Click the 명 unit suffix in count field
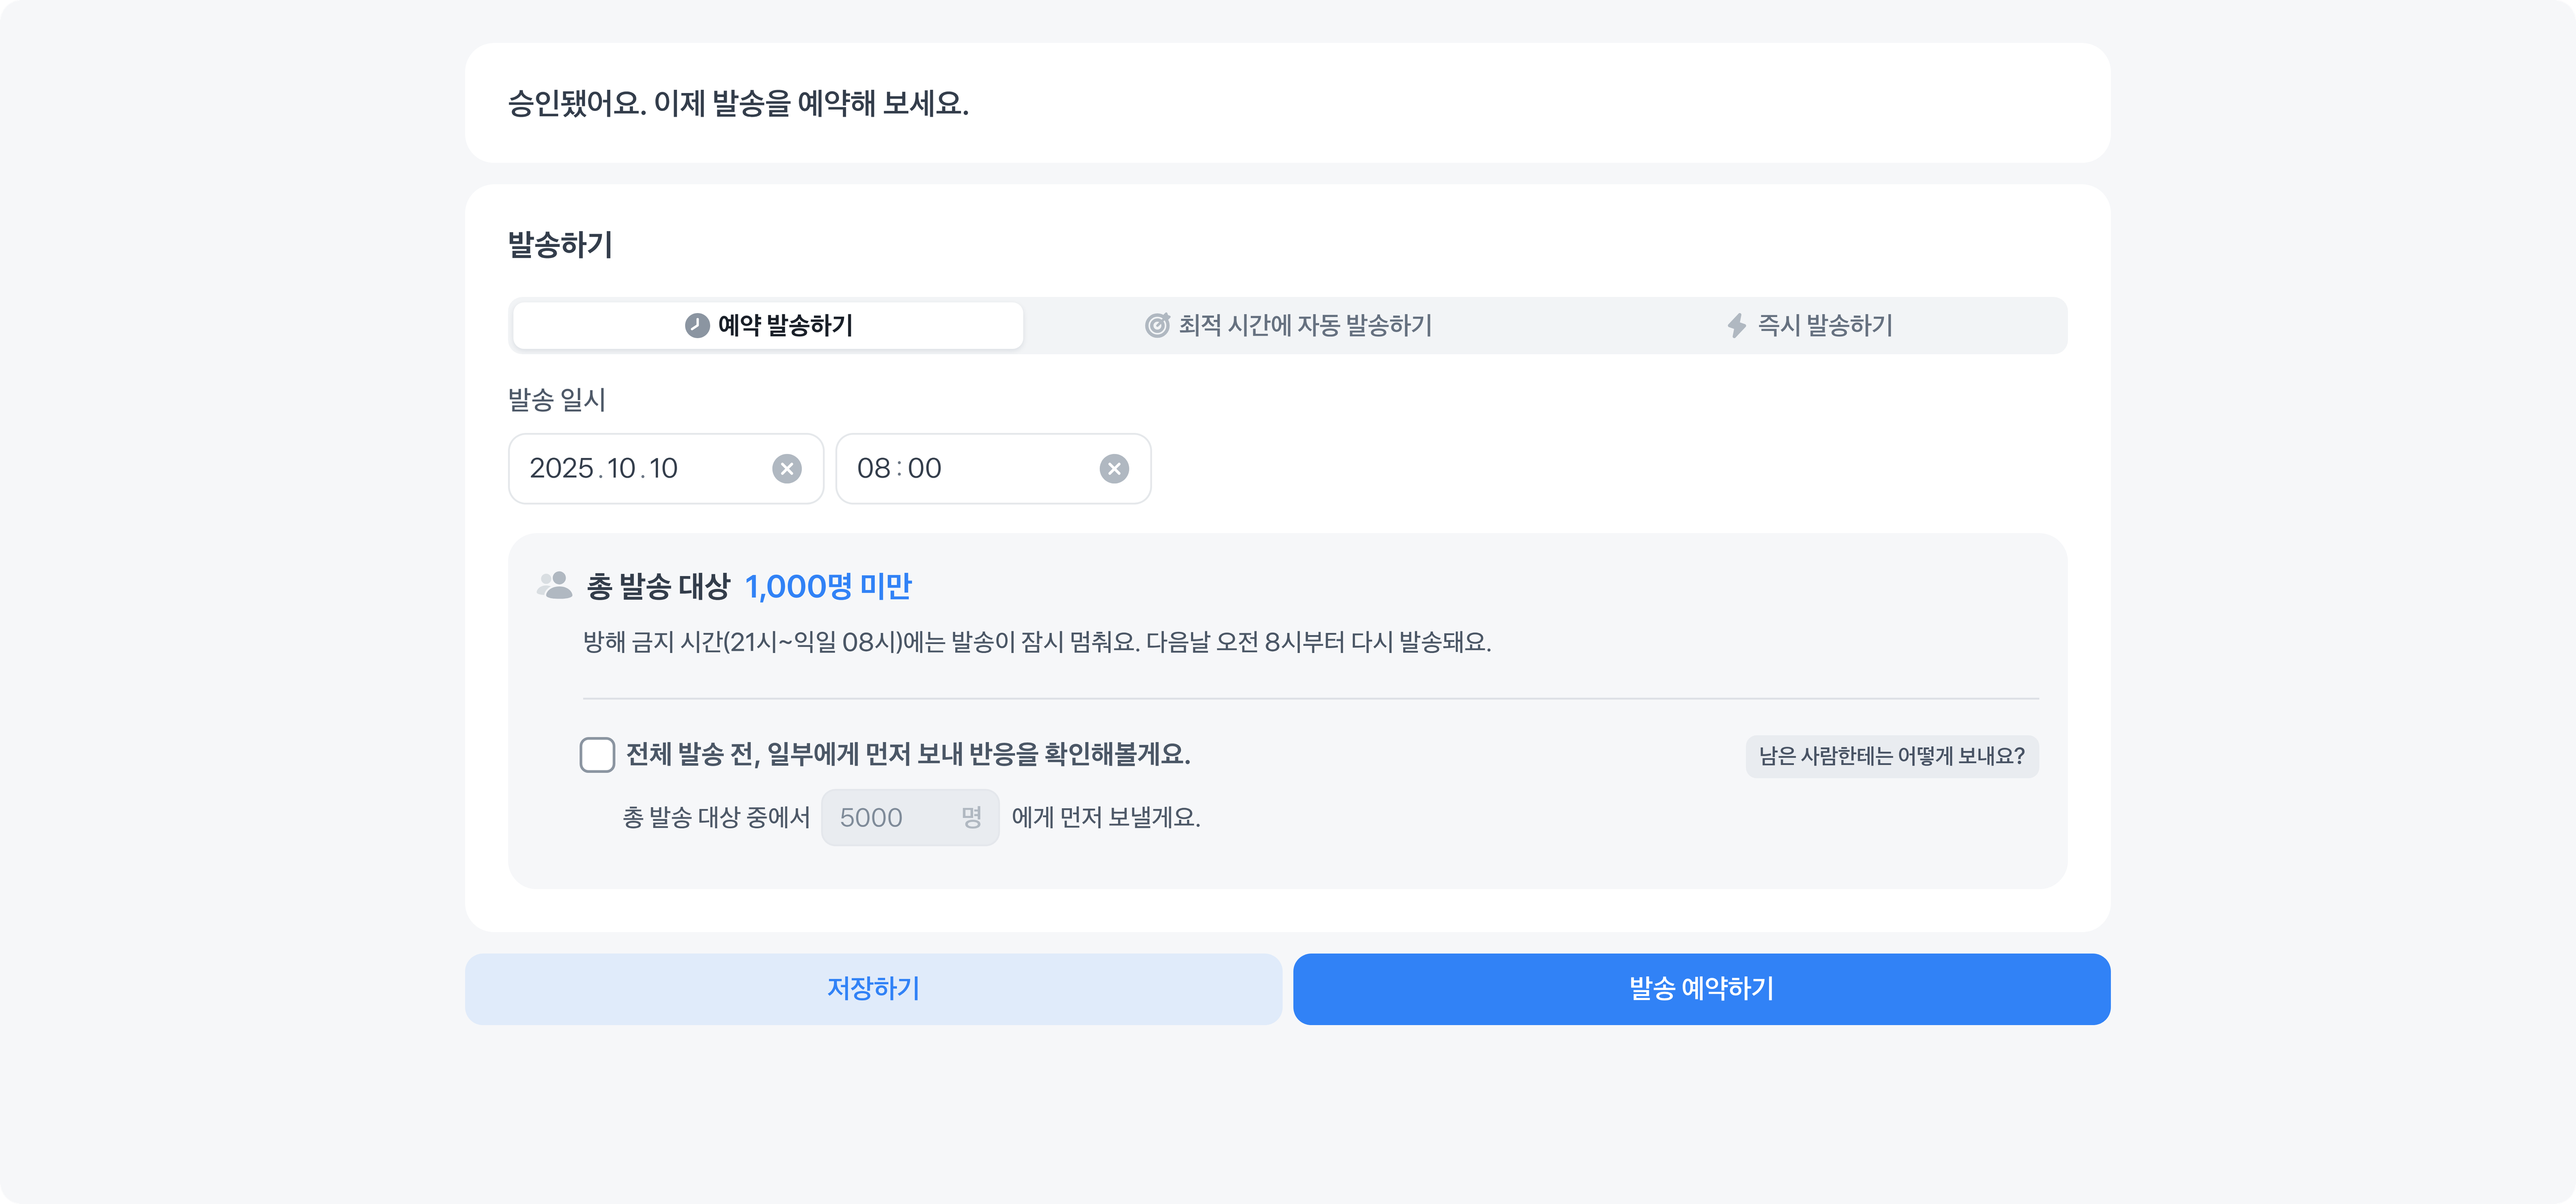 tap(971, 818)
